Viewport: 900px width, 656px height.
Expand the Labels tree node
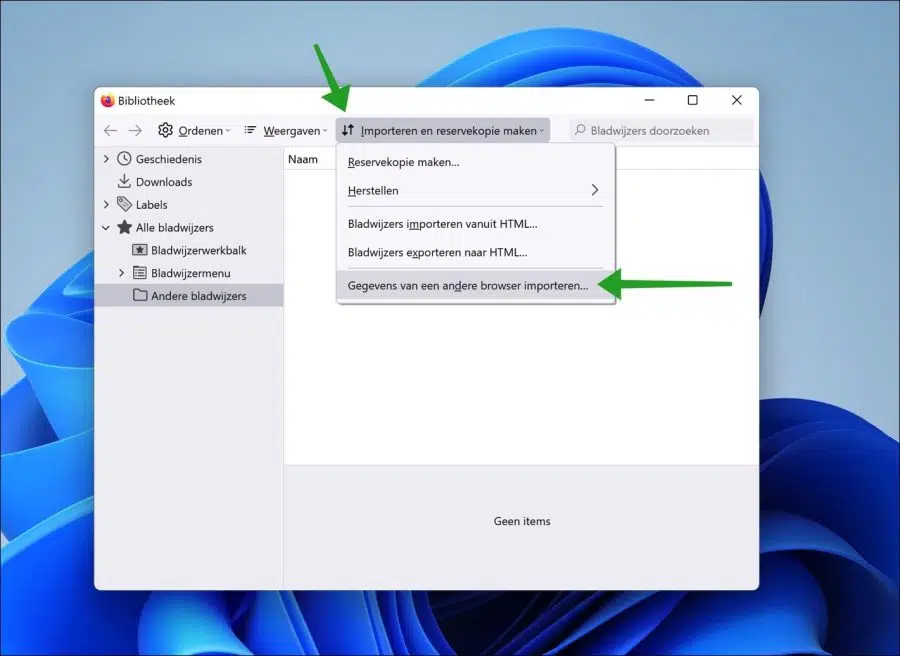(106, 204)
